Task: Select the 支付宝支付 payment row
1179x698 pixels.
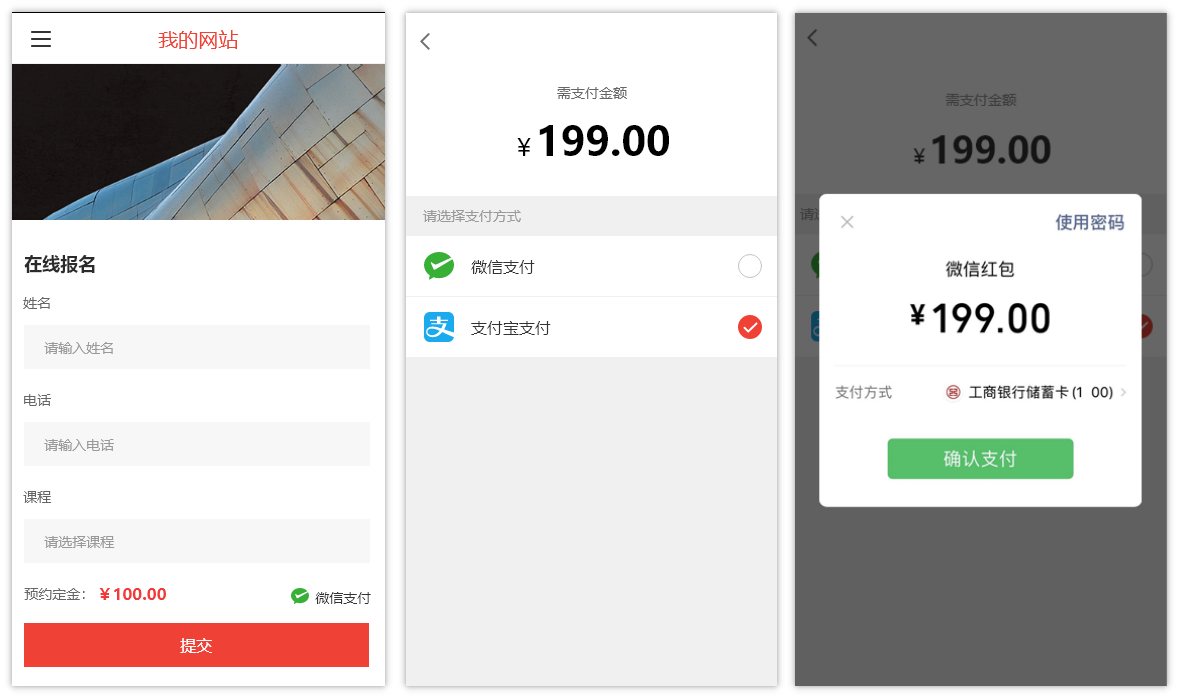Action: (x=591, y=327)
